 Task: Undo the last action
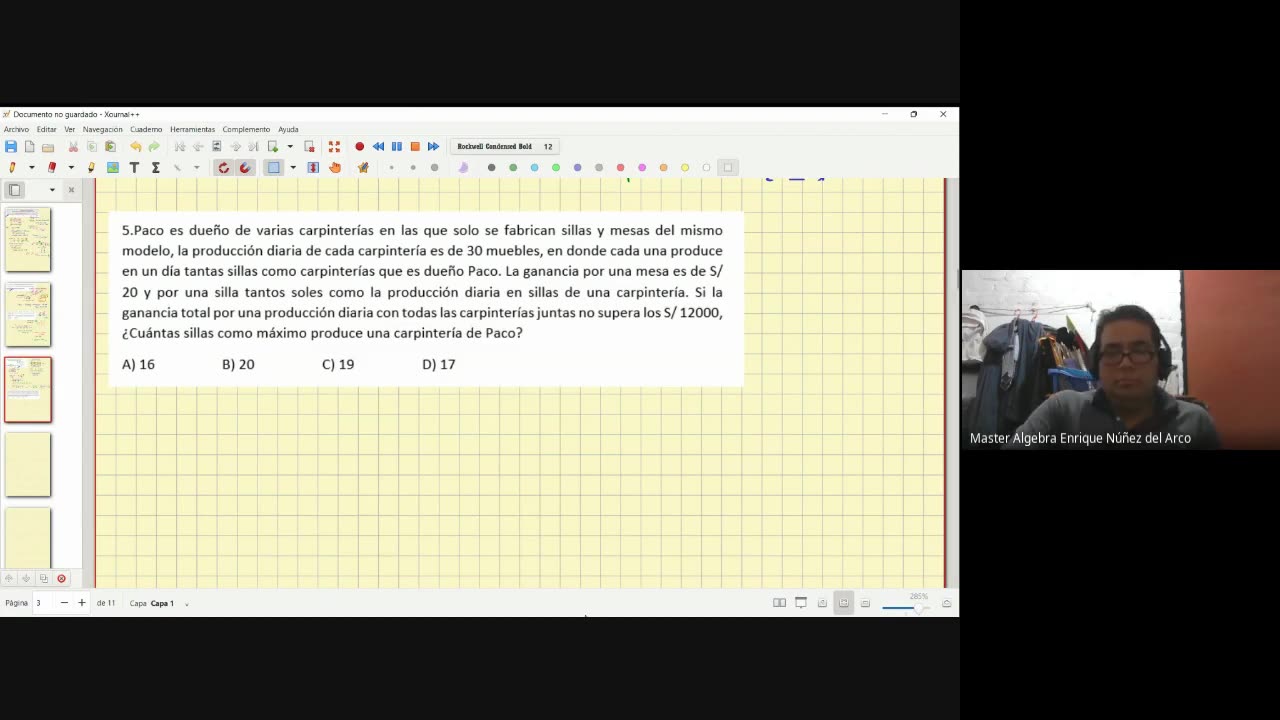tap(135, 147)
